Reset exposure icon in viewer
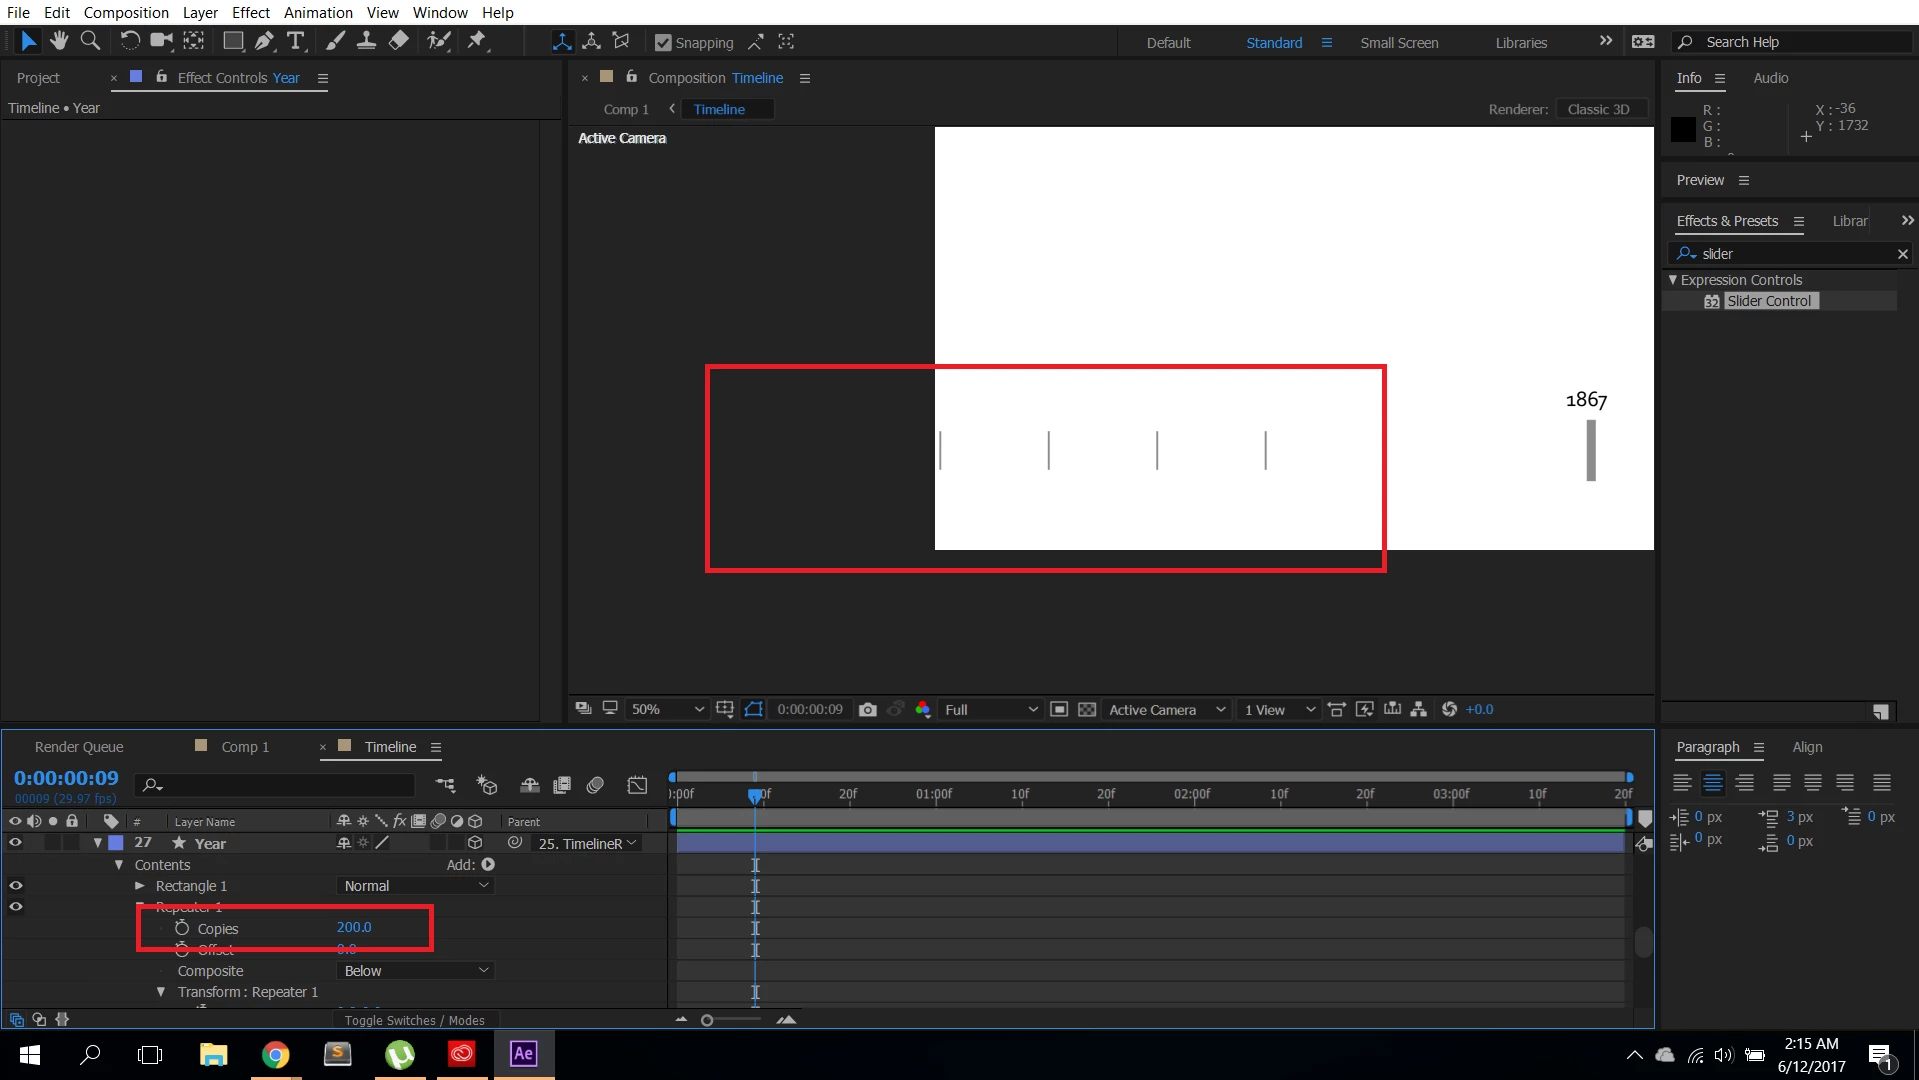 (x=1449, y=709)
